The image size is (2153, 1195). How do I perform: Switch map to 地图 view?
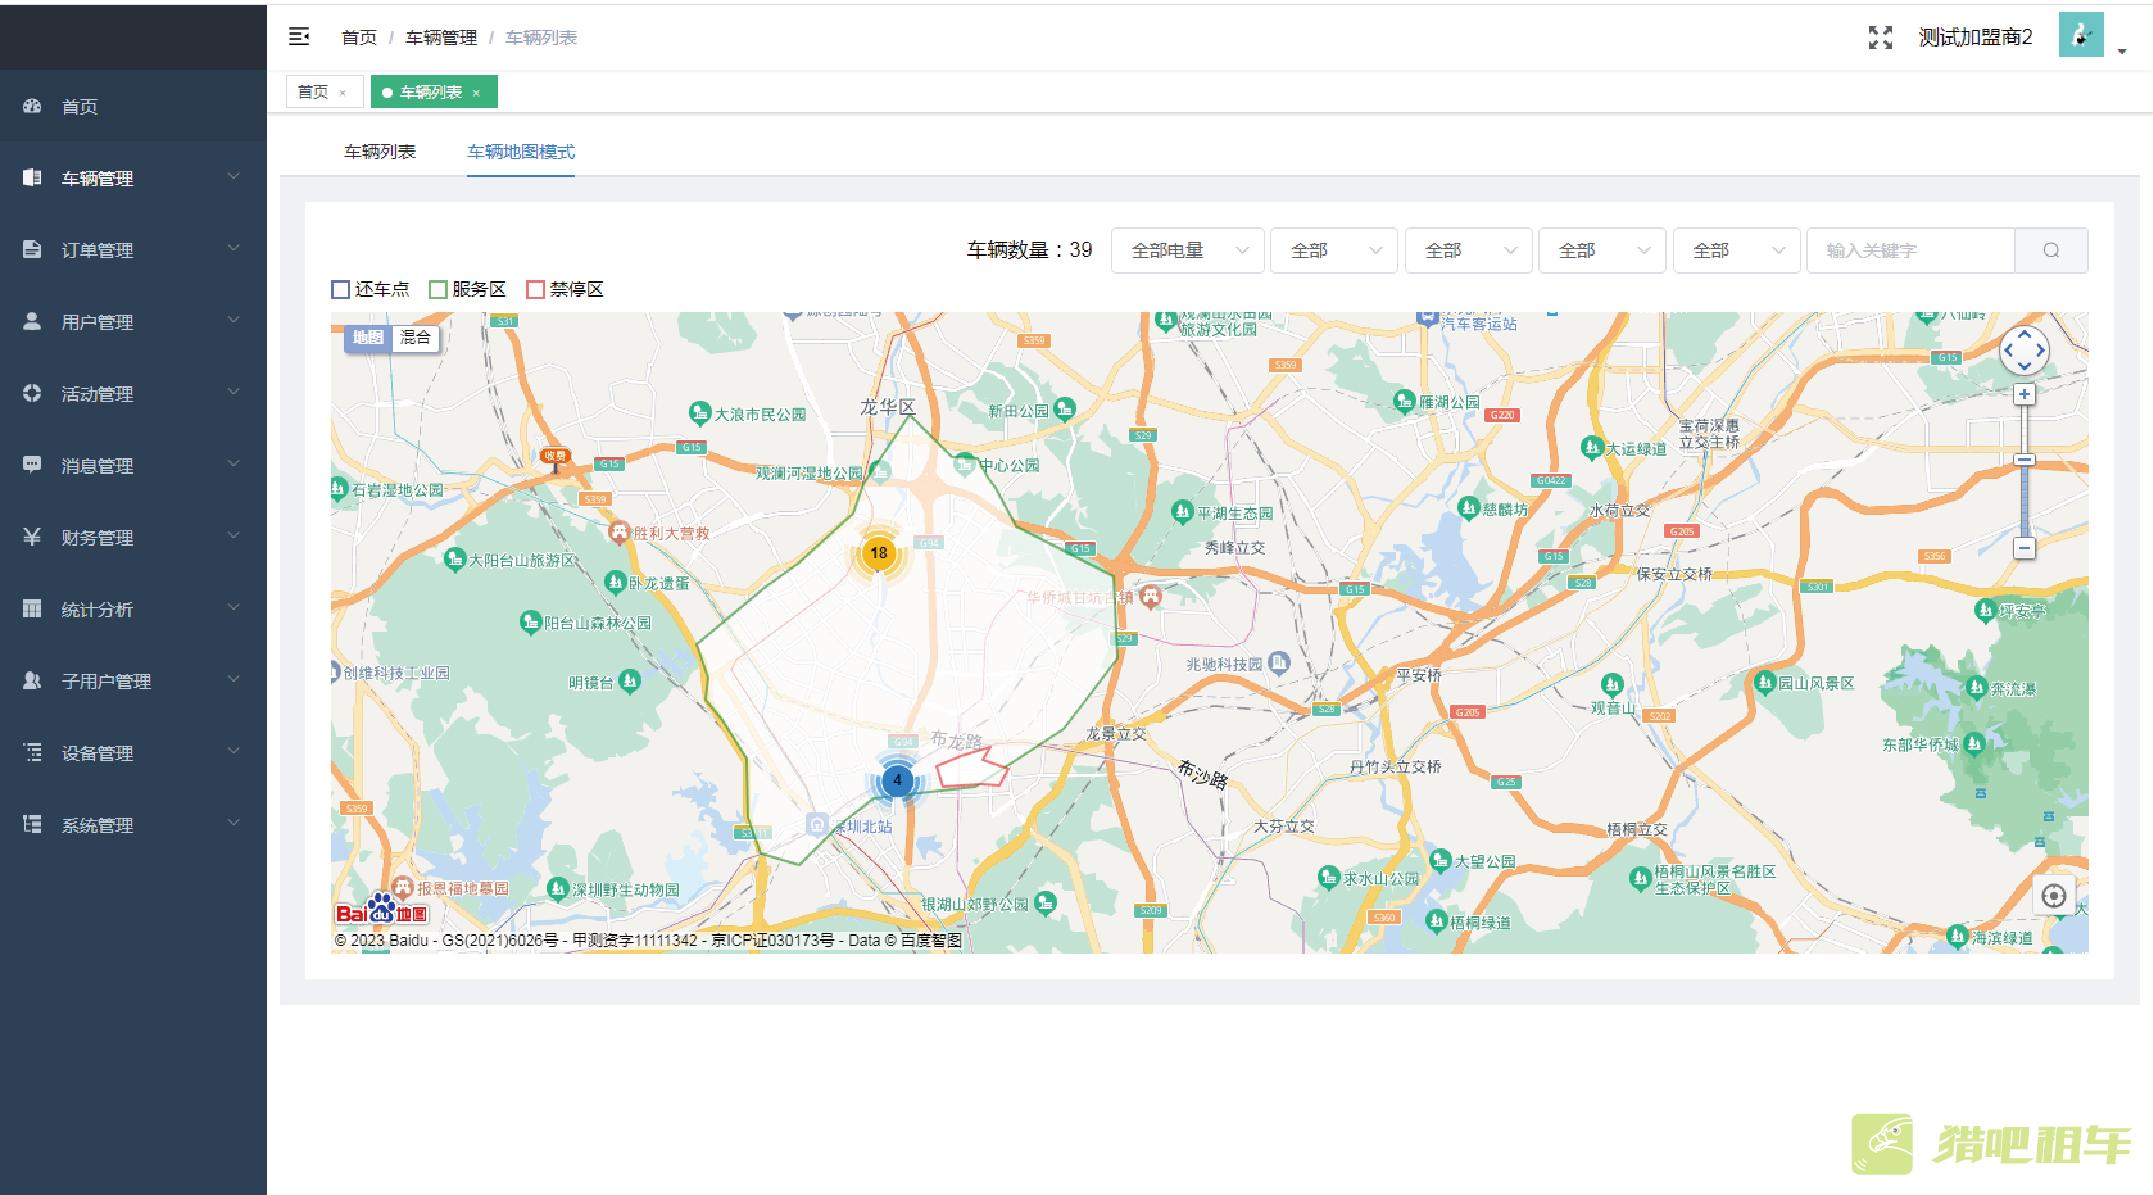tap(367, 338)
